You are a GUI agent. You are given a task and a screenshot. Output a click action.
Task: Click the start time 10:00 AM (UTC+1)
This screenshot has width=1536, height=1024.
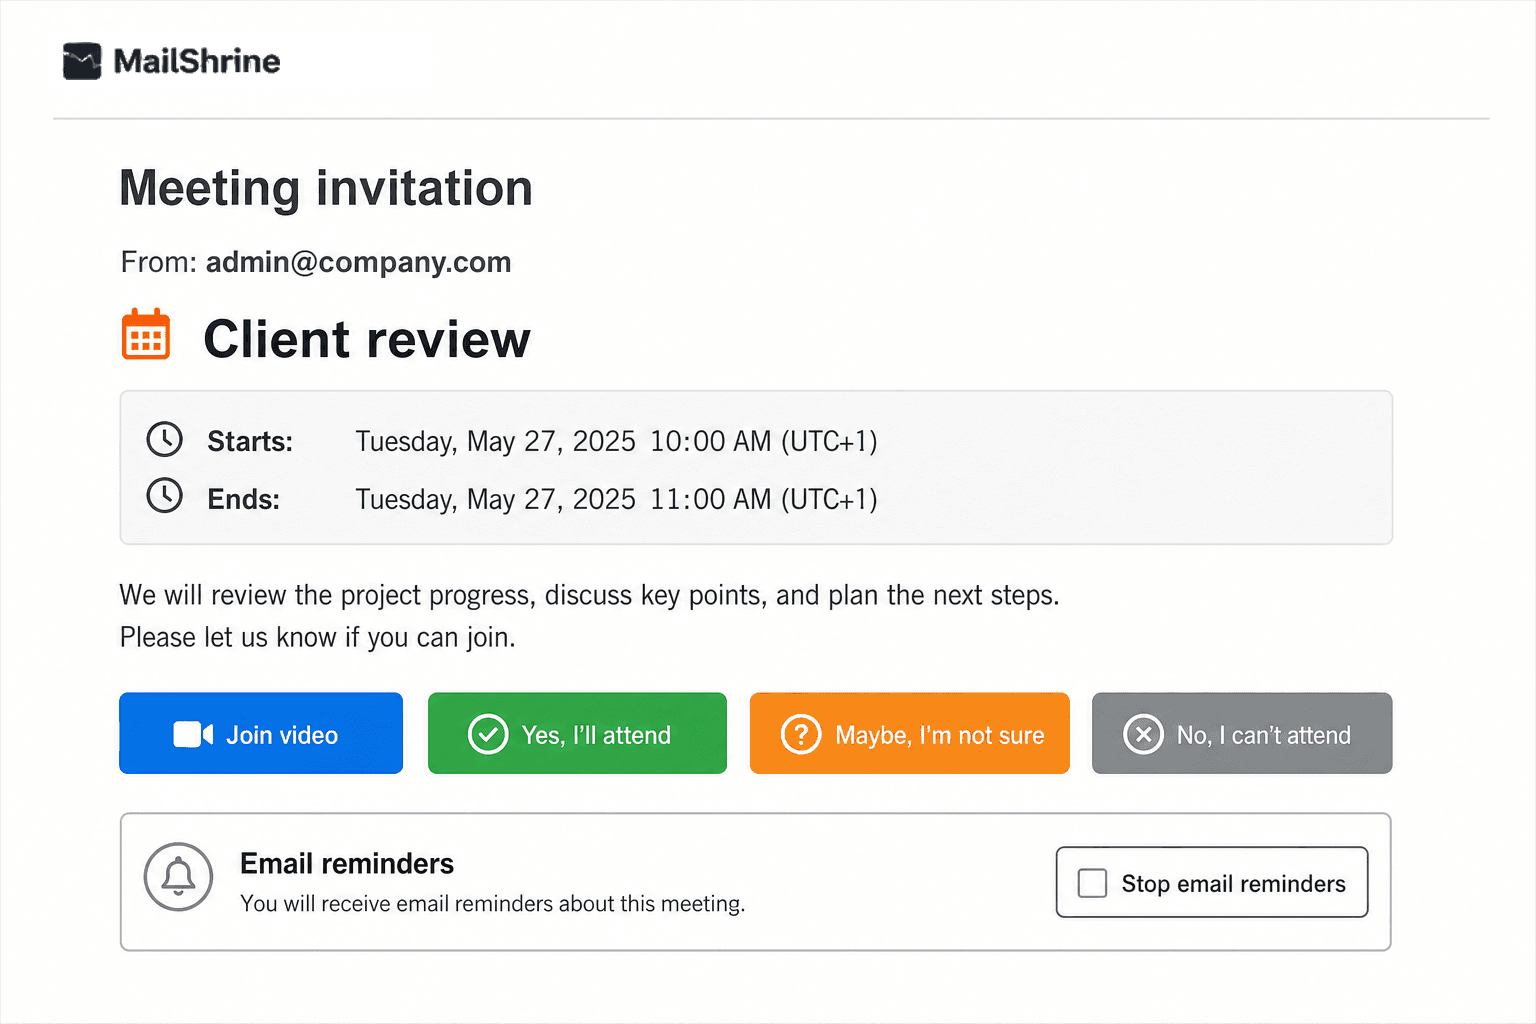(764, 441)
